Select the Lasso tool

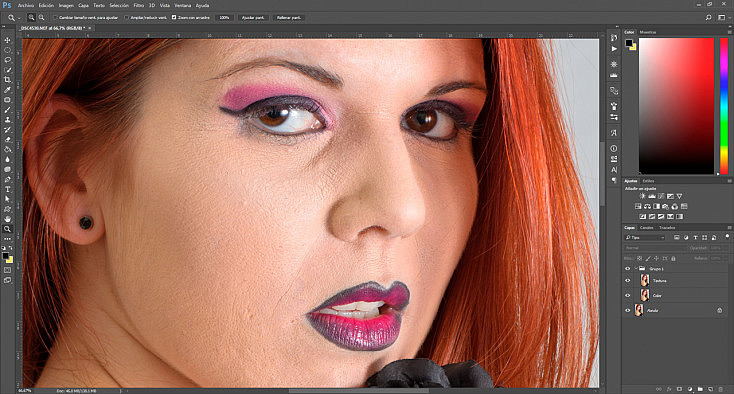tap(7, 60)
